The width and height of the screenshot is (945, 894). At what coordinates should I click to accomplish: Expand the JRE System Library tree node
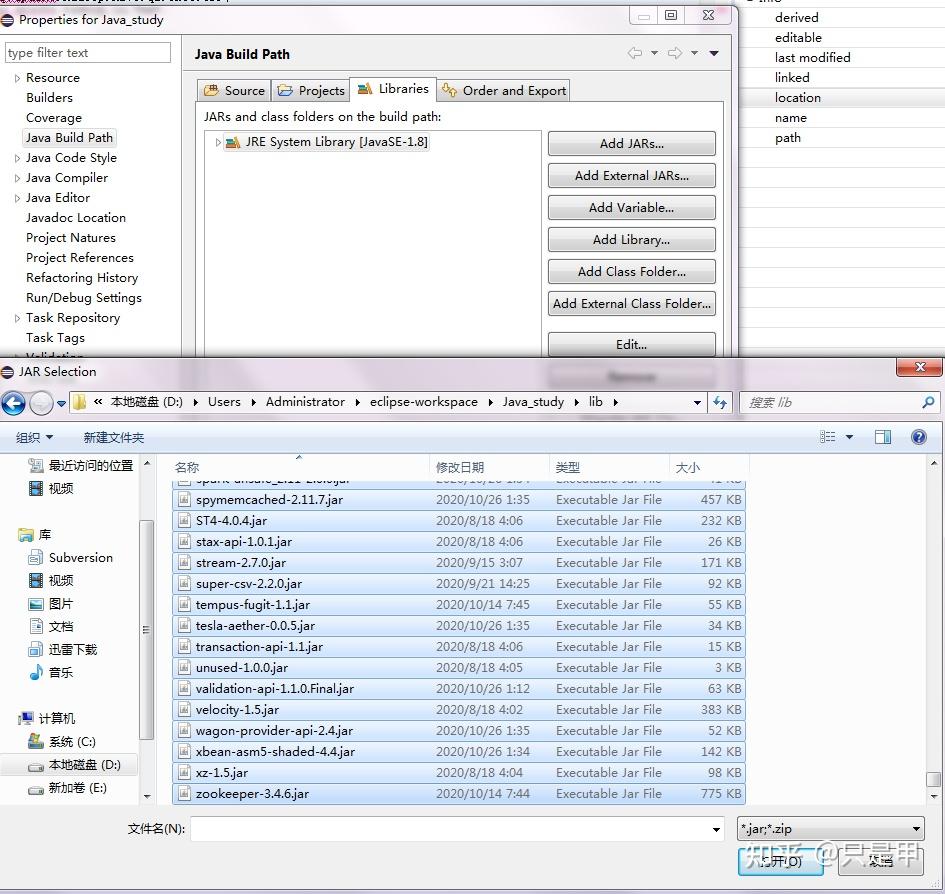click(218, 142)
